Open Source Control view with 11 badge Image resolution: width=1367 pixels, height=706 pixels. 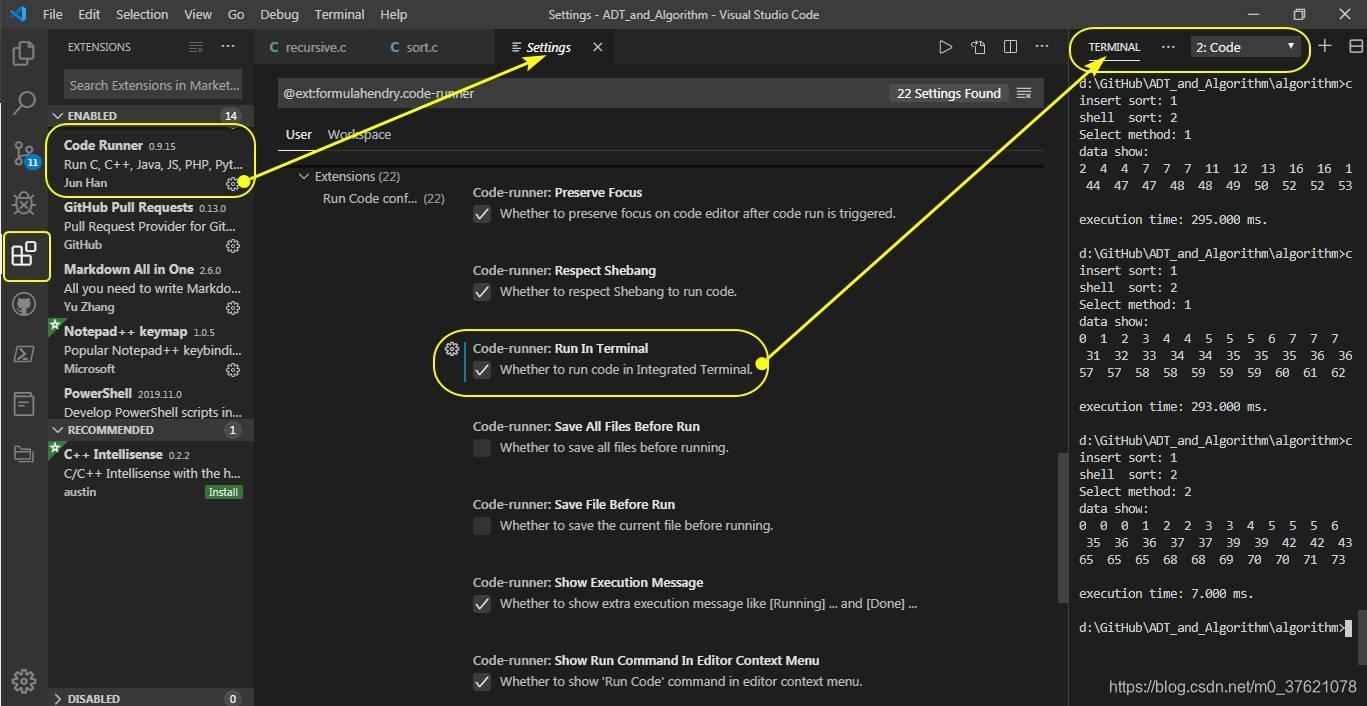coord(24,153)
